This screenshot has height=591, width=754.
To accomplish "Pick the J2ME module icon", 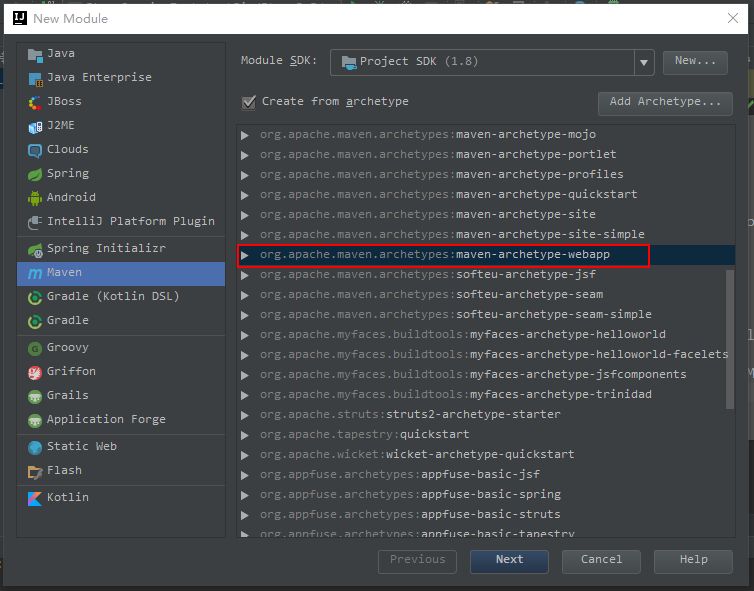I will (x=35, y=127).
